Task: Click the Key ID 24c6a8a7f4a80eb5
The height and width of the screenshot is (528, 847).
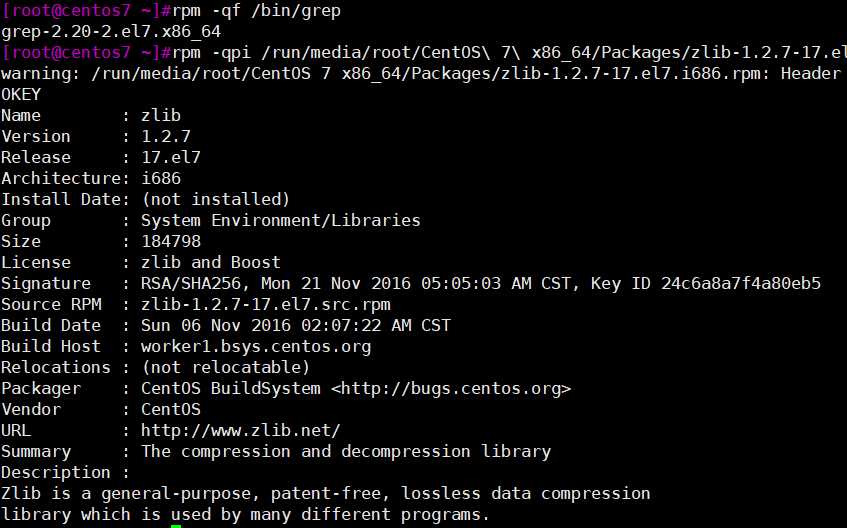Action: click(706, 284)
